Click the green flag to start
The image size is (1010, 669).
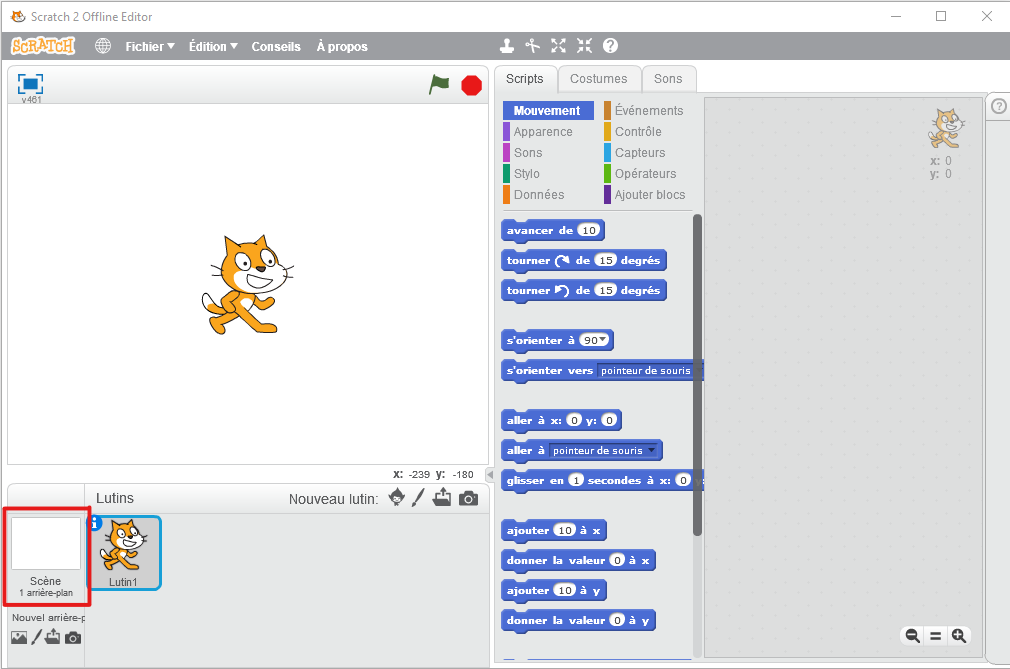click(x=439, y=85)
